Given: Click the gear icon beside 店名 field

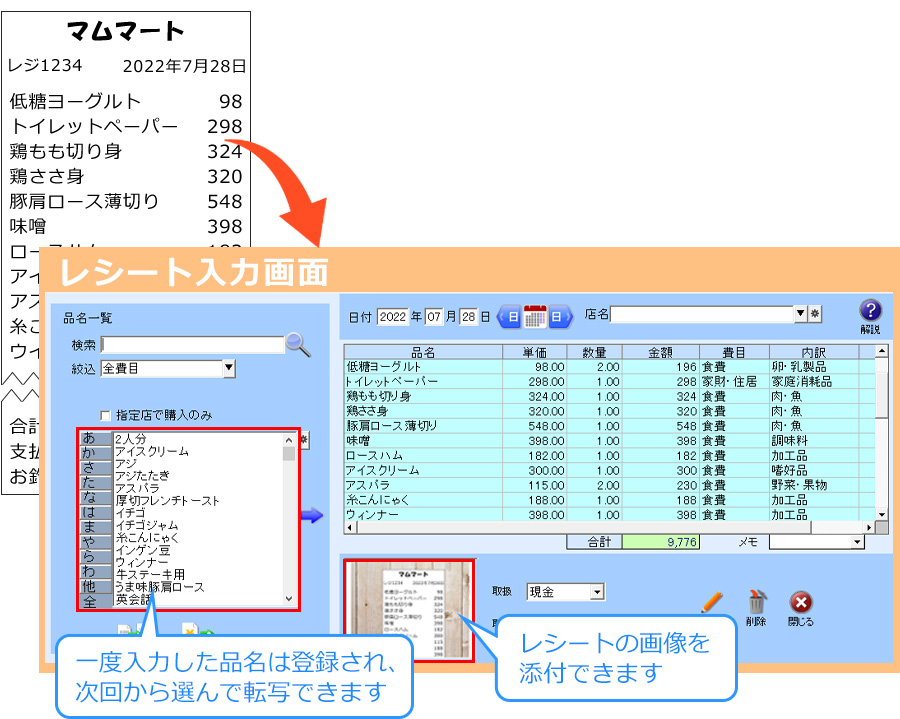Looking at the screenshot, I should click(x=815, y=314).
